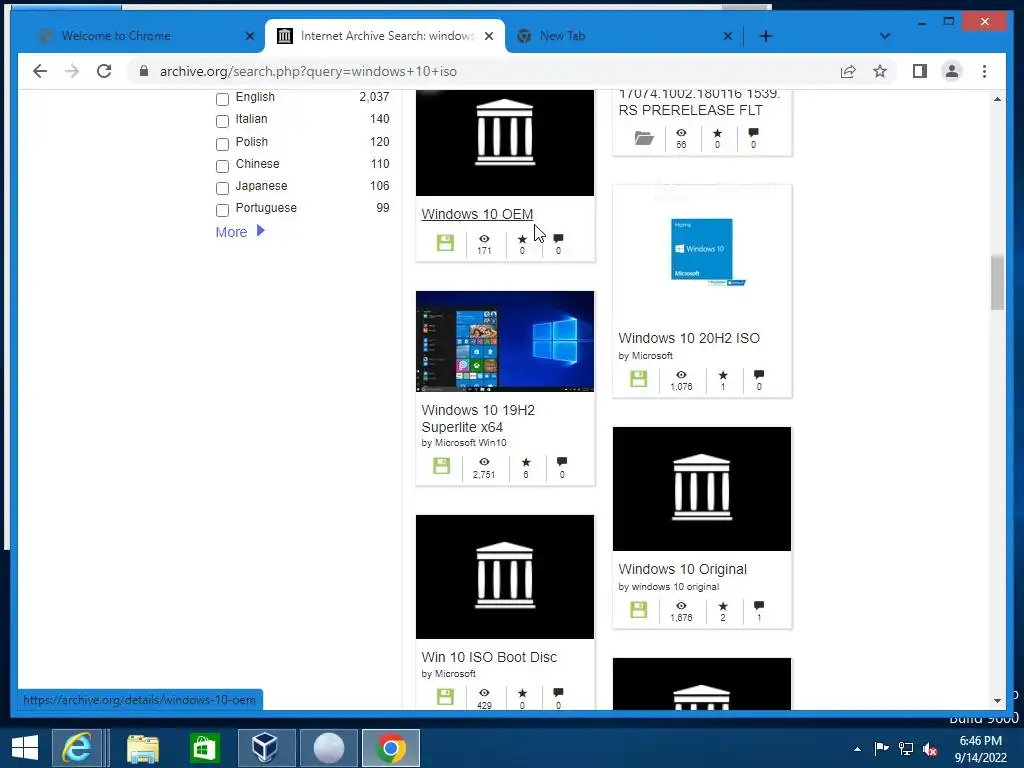Click the scrollbar up arrow
The image size is (1024, 768).
(997, 99)
